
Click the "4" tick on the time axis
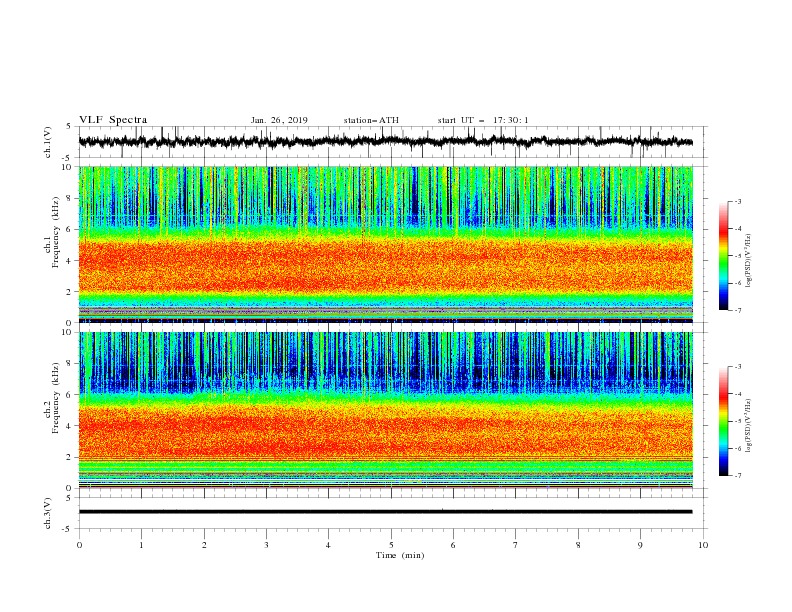pos(329,545)
